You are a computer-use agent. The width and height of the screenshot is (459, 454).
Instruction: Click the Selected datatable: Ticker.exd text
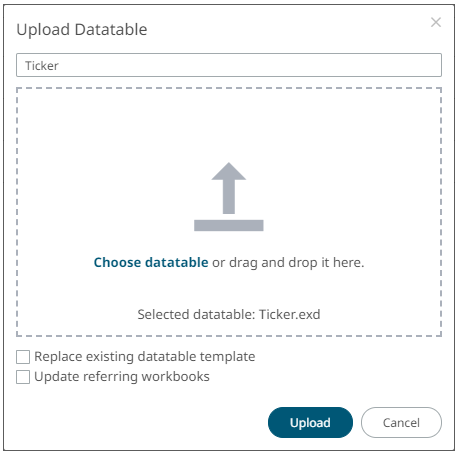229,314
